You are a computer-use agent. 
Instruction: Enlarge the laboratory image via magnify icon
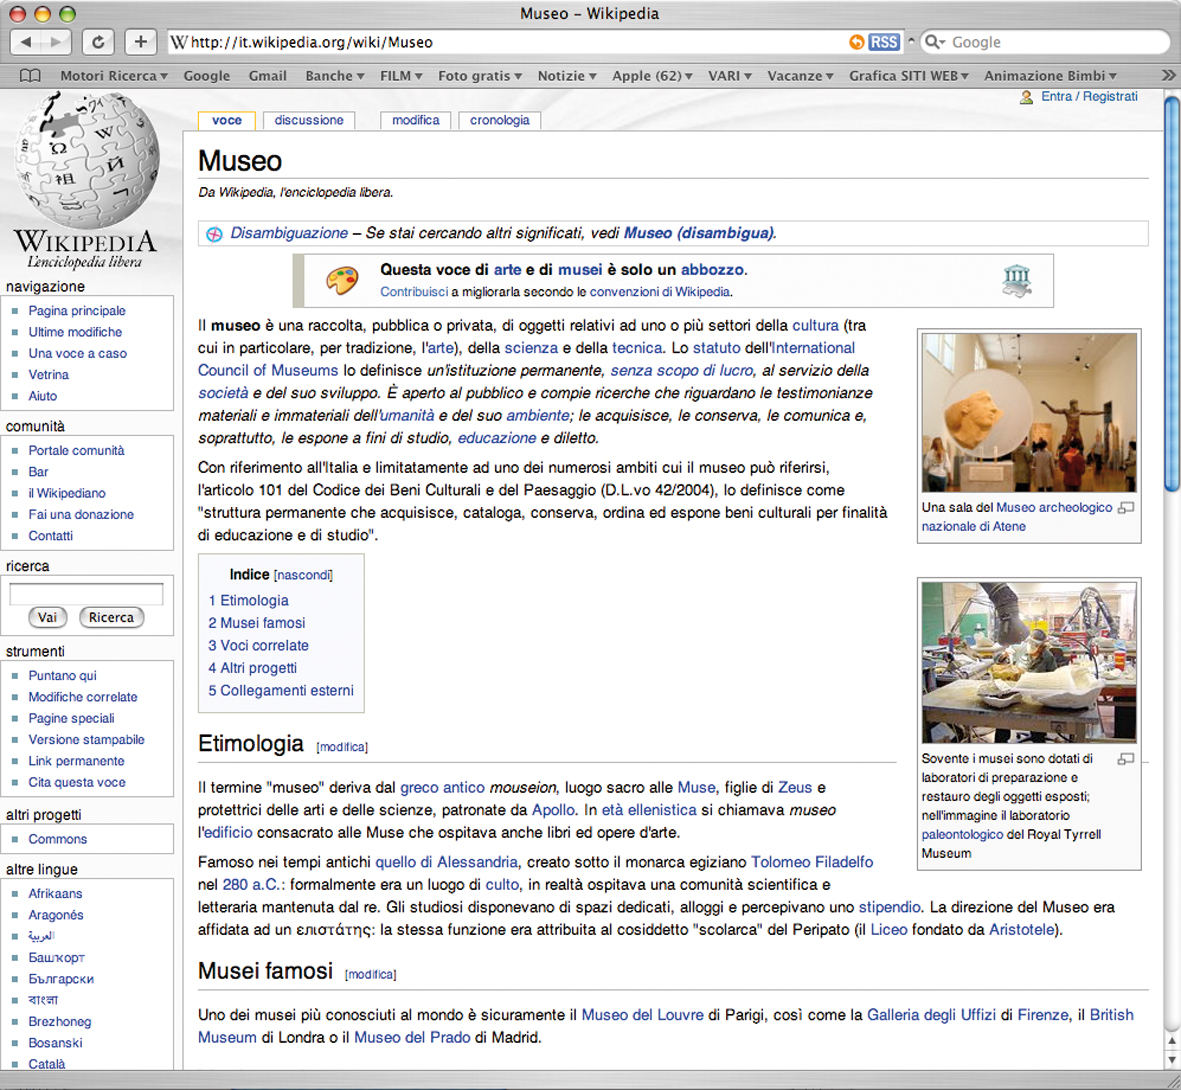[x=1126, y=759]
